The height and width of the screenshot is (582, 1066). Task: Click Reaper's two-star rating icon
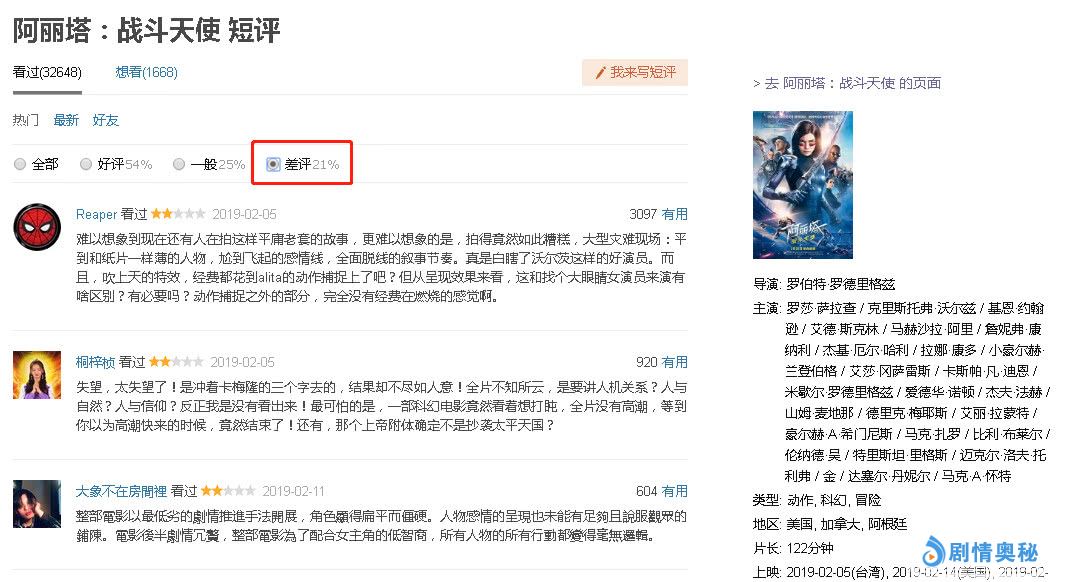[178, 214]
